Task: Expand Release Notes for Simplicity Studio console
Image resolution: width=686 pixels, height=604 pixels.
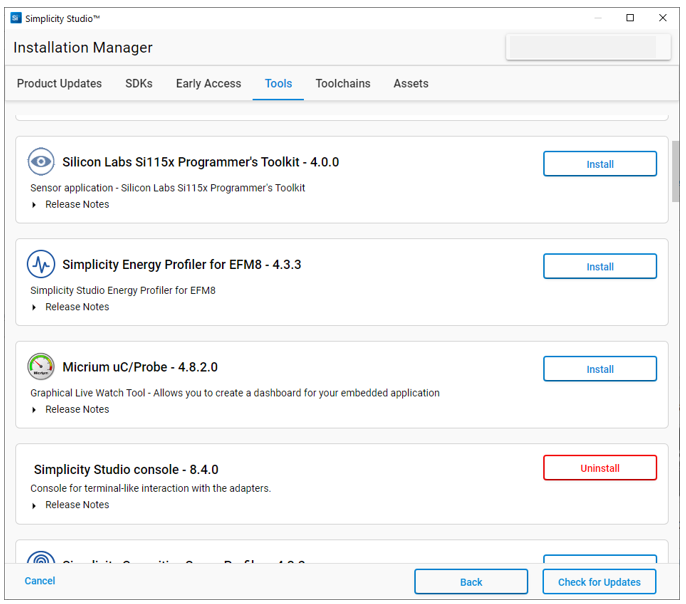Action: click(34, 505)
